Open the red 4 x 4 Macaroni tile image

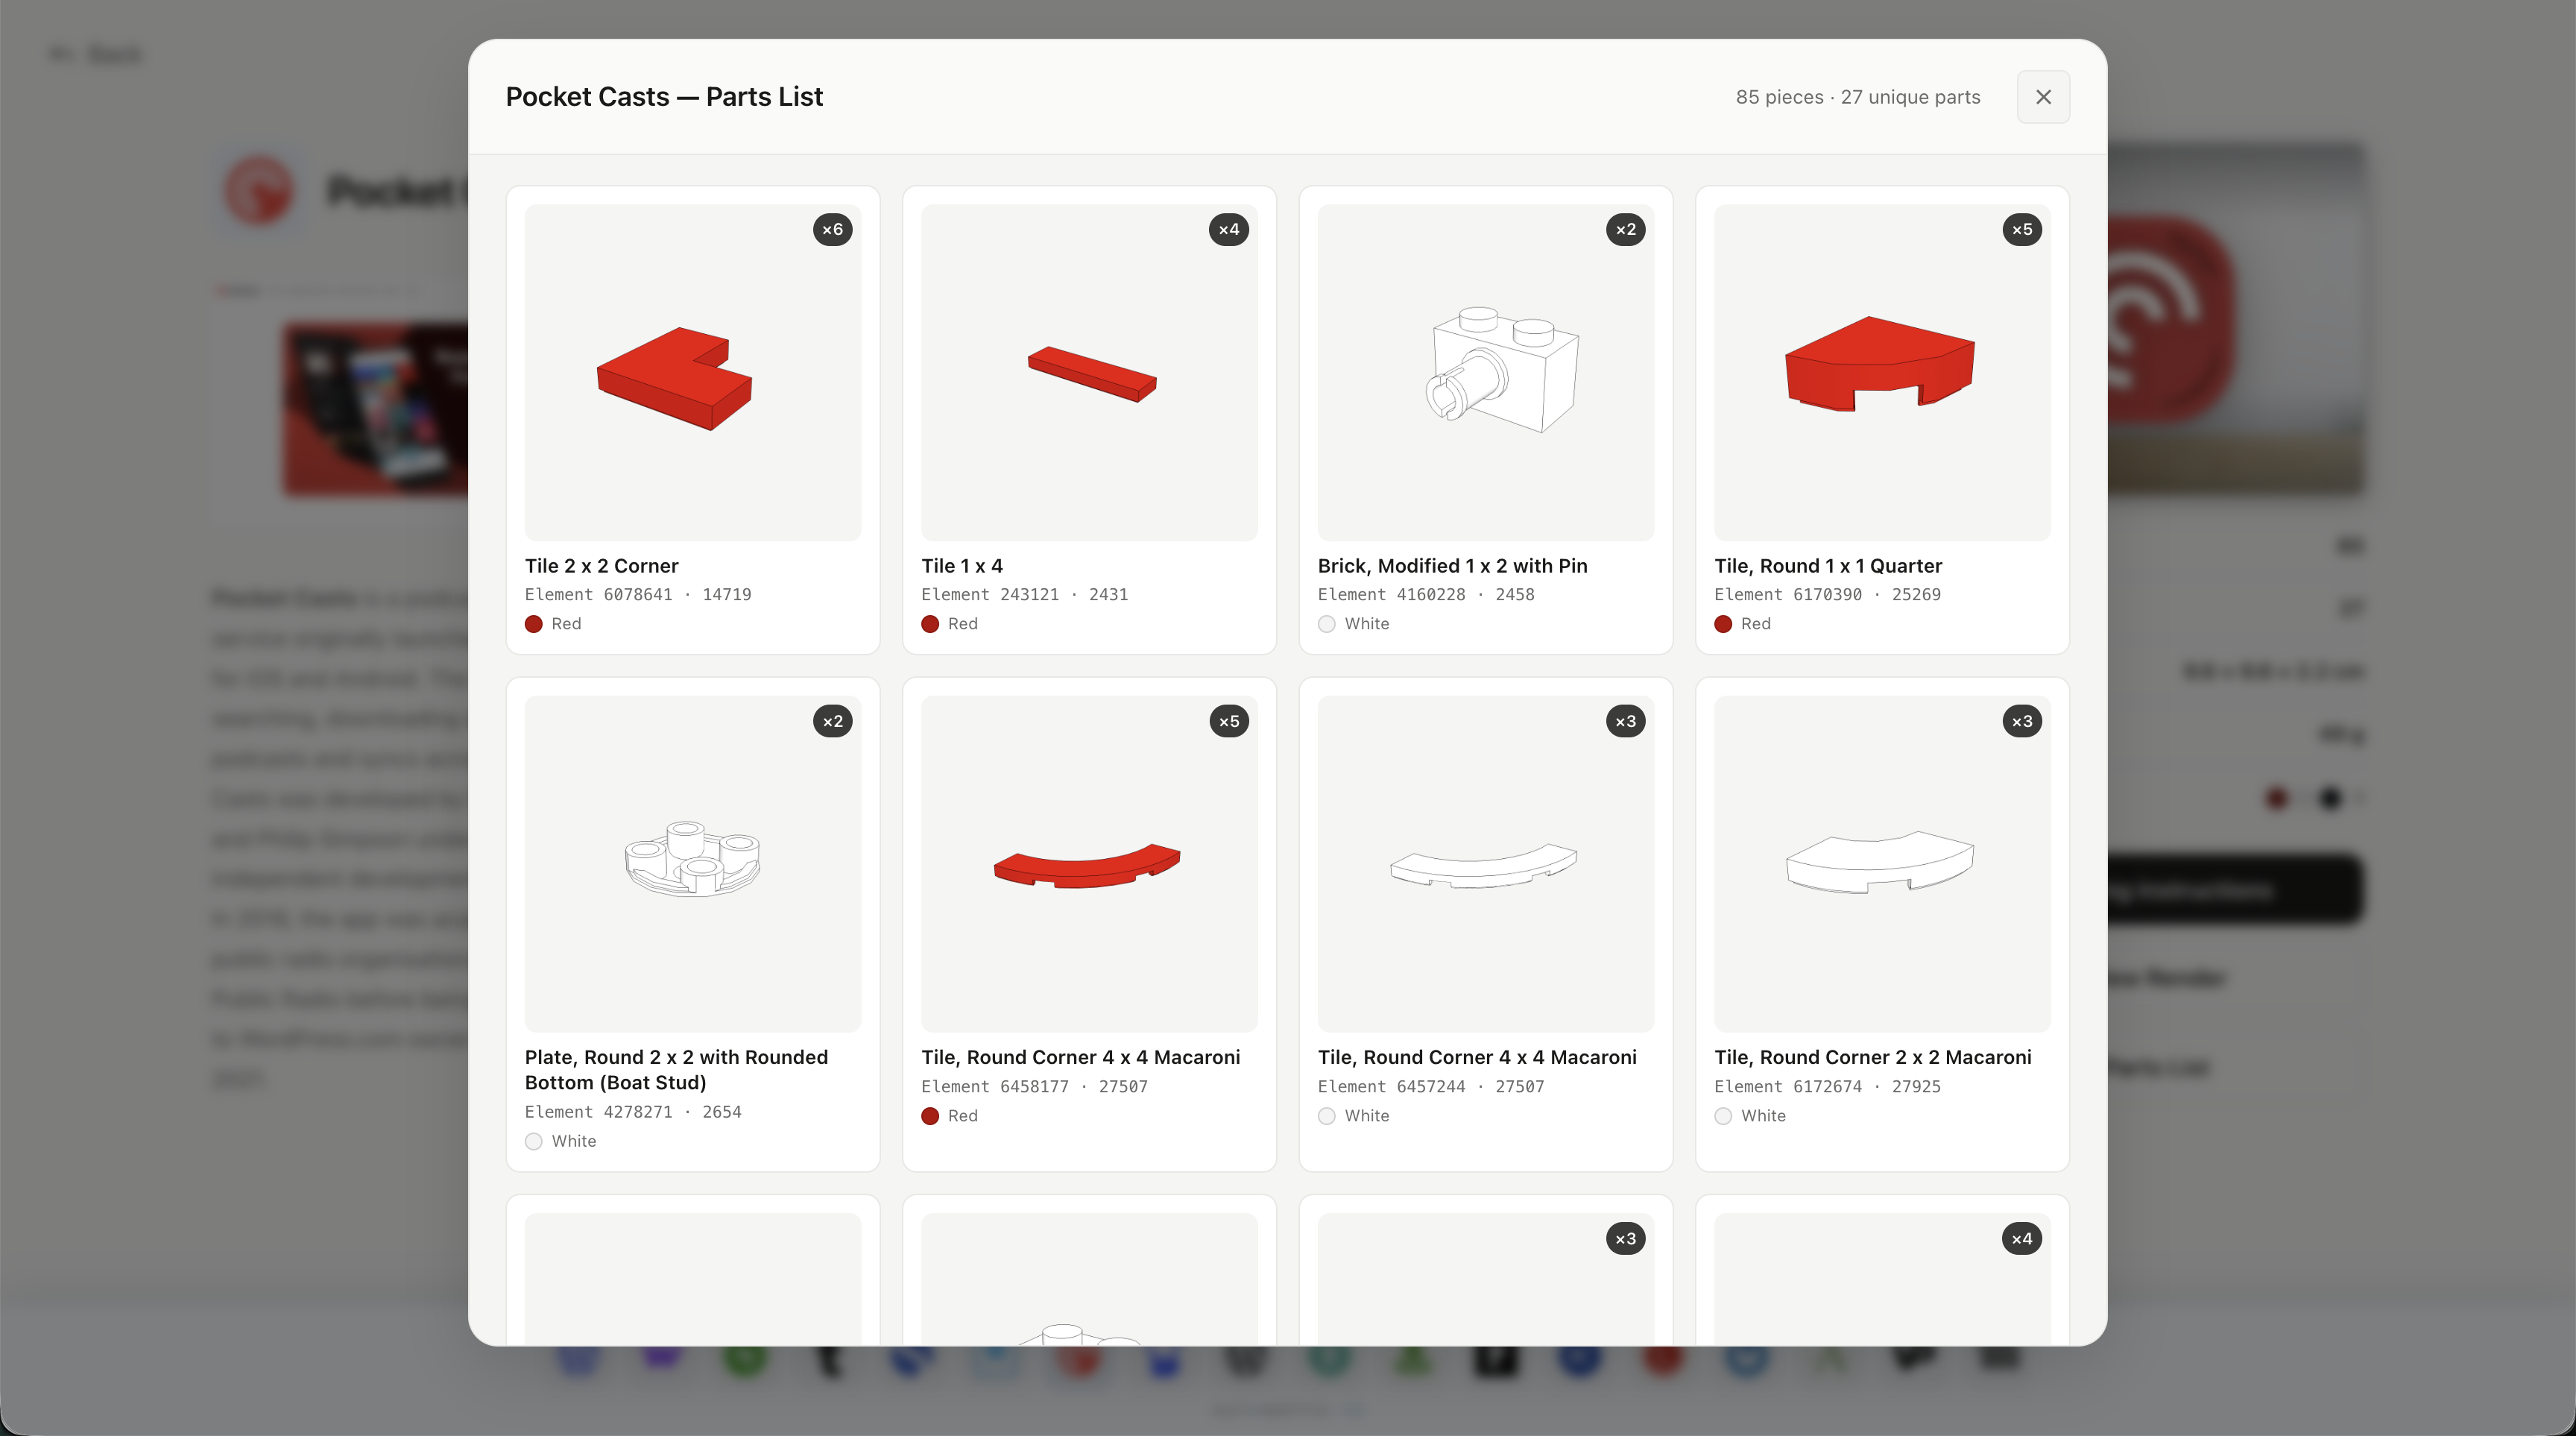(x=1089, y=864)
